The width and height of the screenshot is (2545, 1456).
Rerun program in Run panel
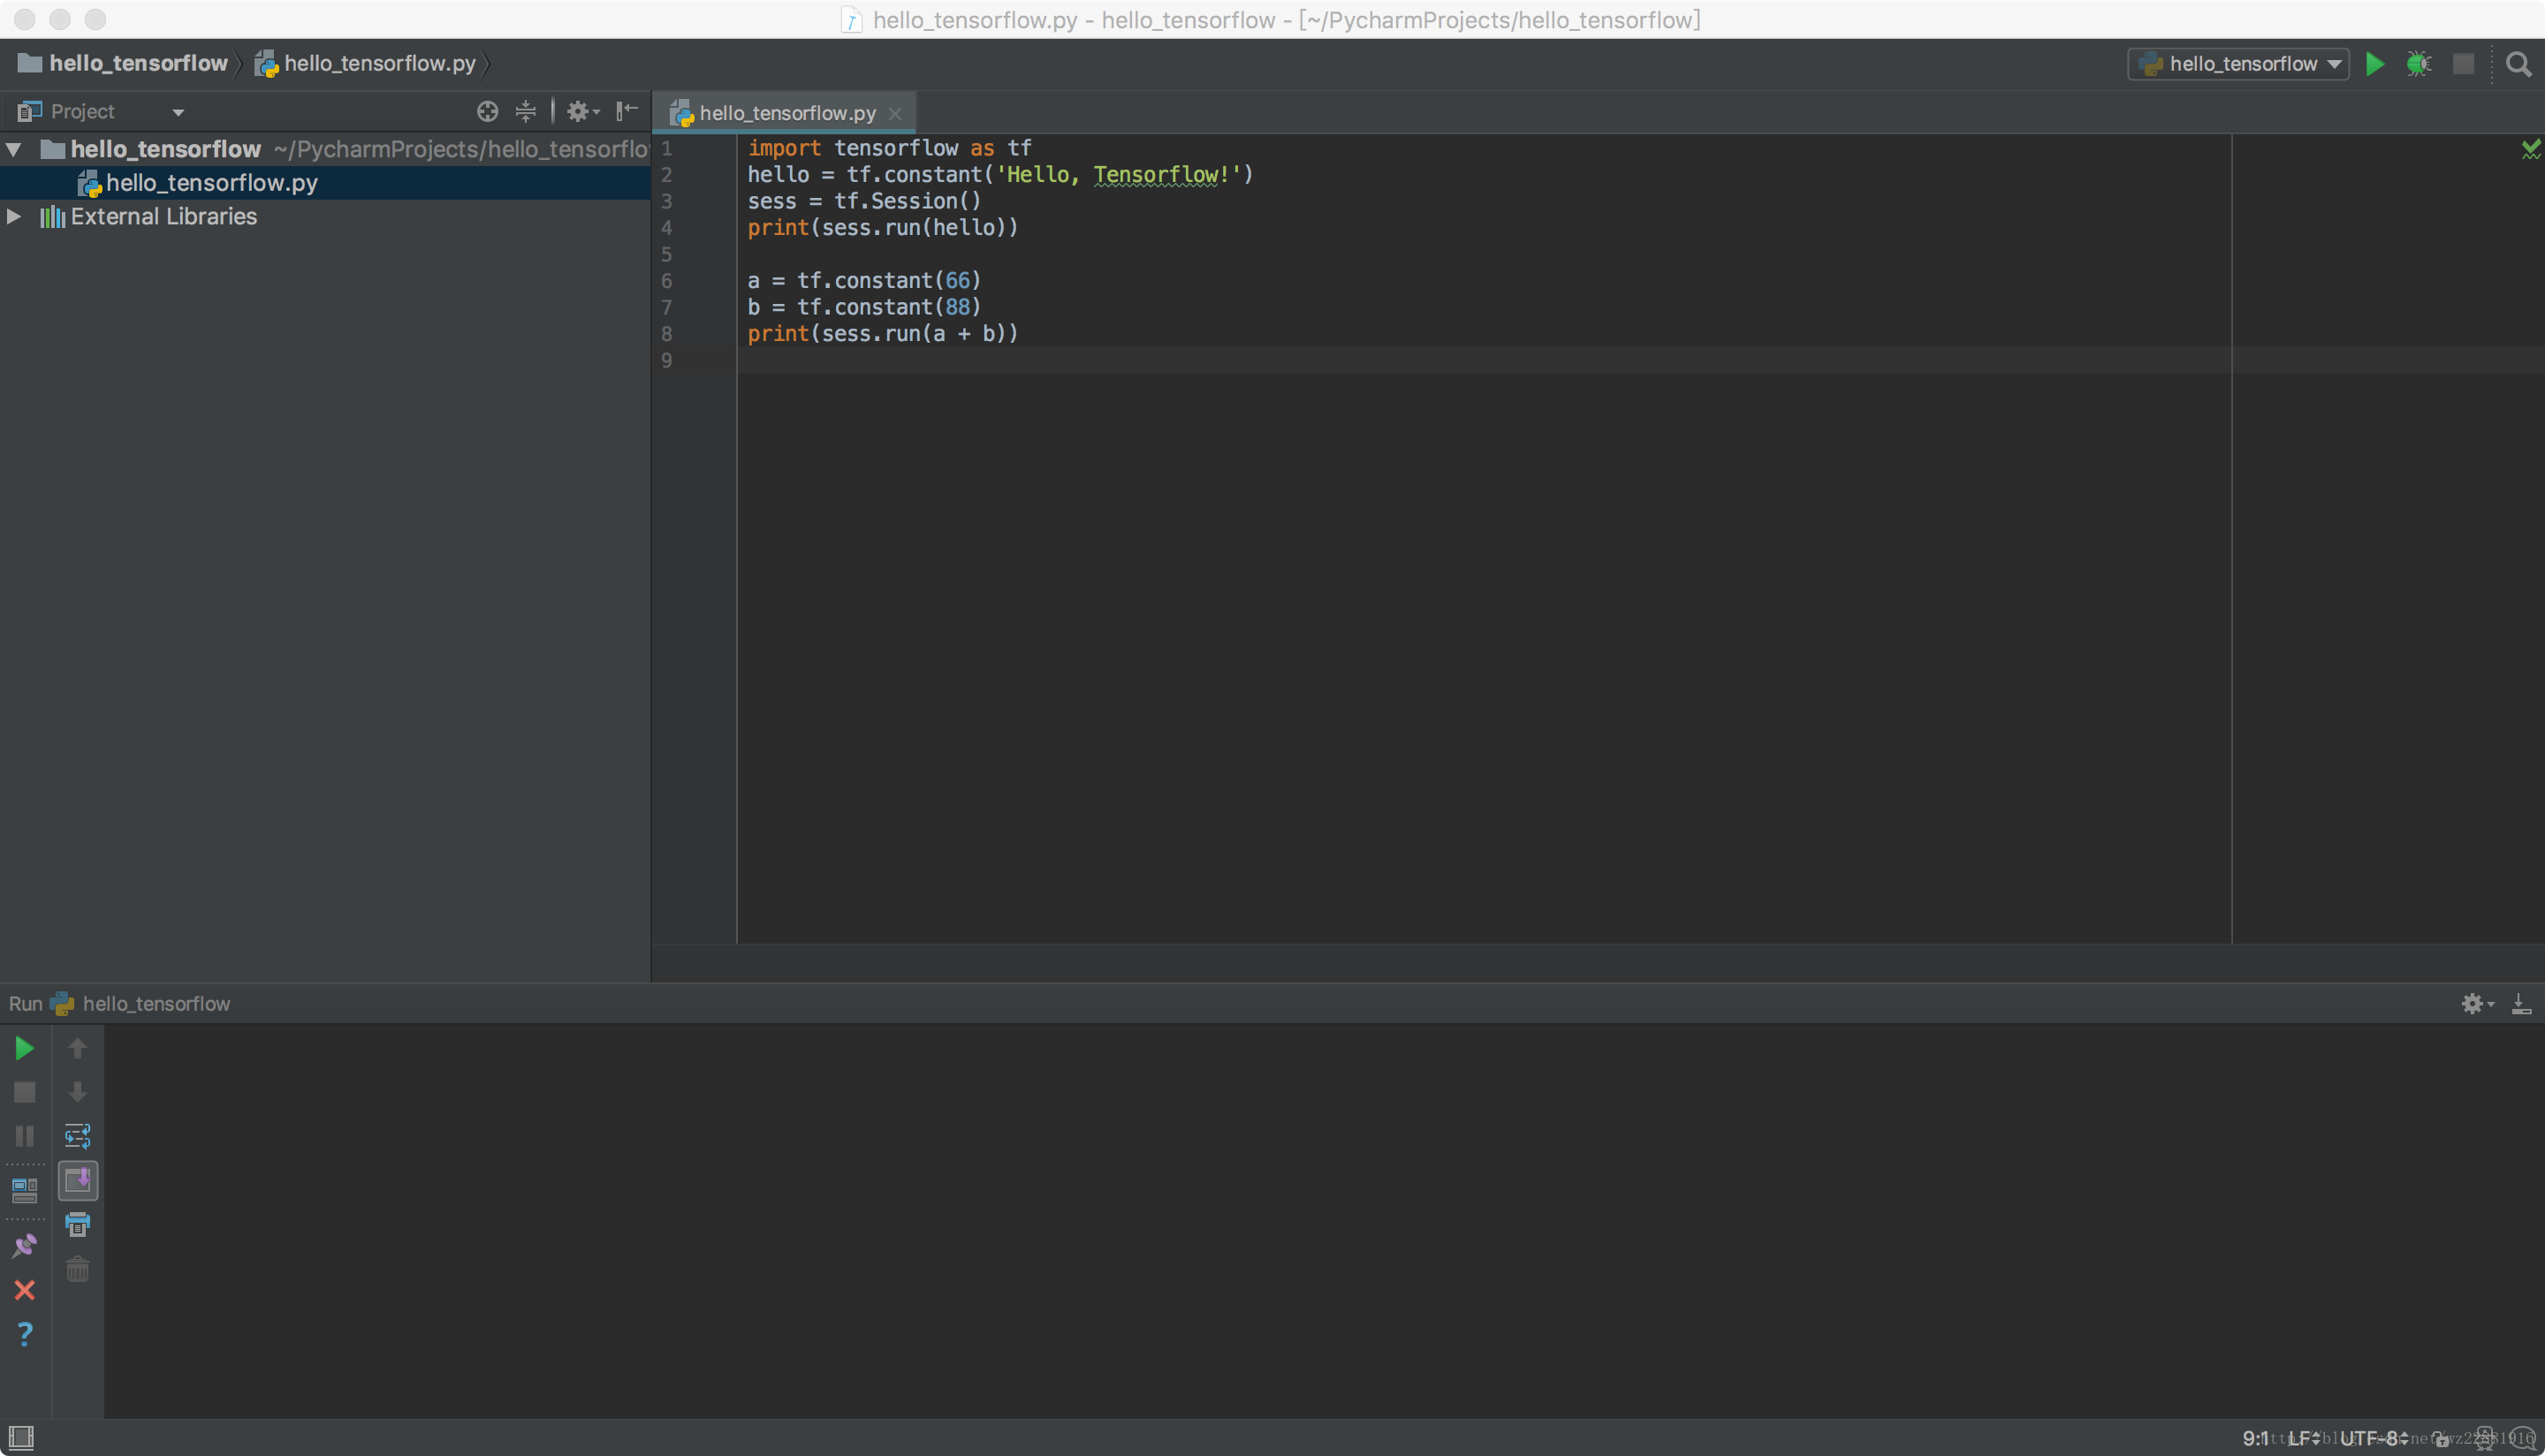(x=24, y=1048)
